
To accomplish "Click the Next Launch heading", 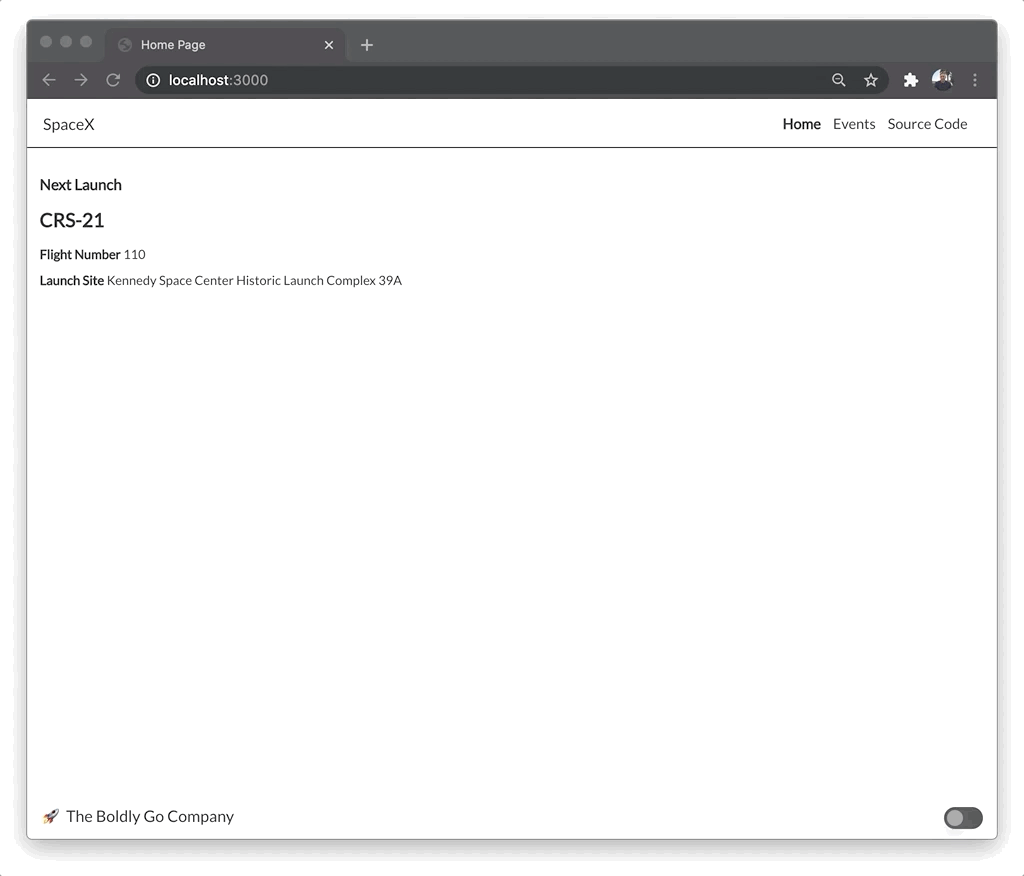I will tap(80, 185).
